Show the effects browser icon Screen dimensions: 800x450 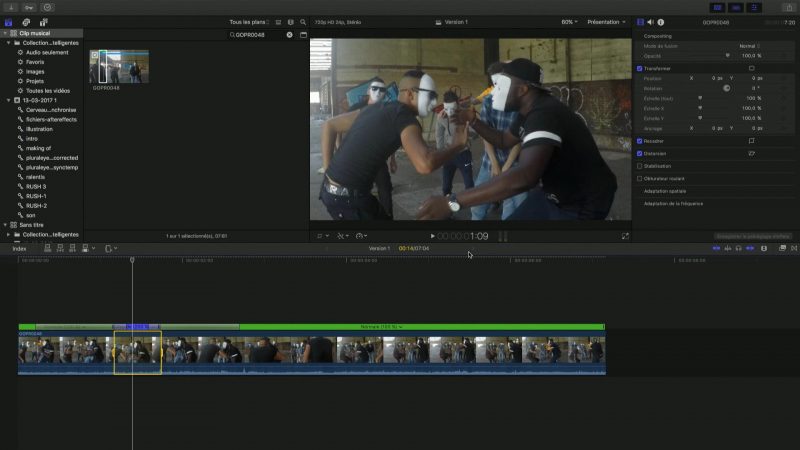pyautogui.click(x=783, y=248)
